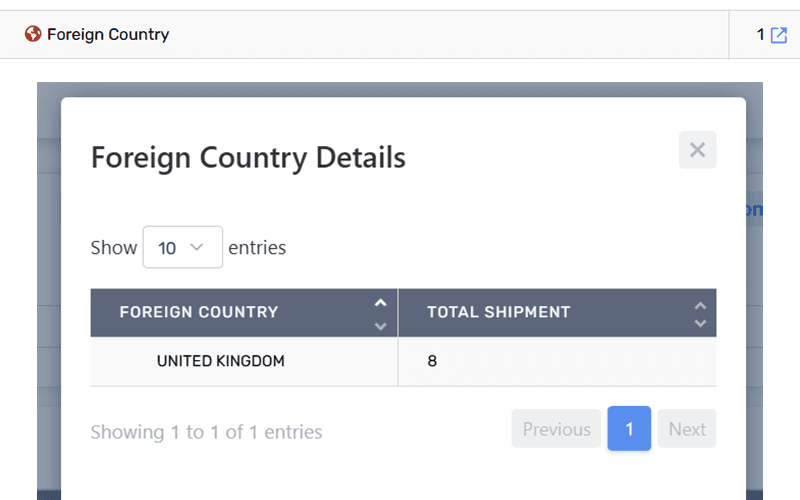
Task: Click the globe icon beside Foreign Country
Action: tap(33, 34)
